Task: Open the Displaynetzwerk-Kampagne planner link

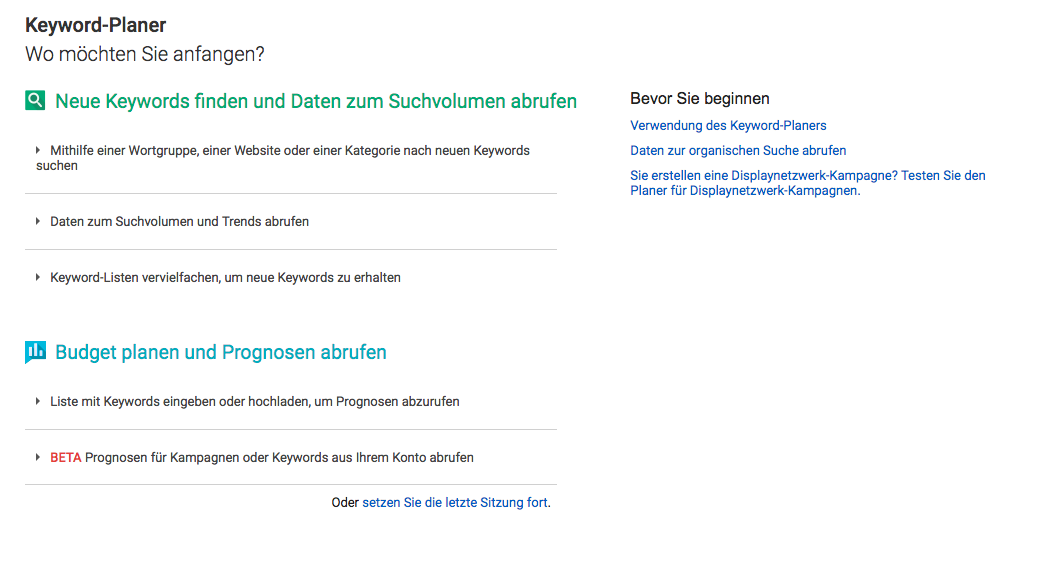Action: coord(807,183)
